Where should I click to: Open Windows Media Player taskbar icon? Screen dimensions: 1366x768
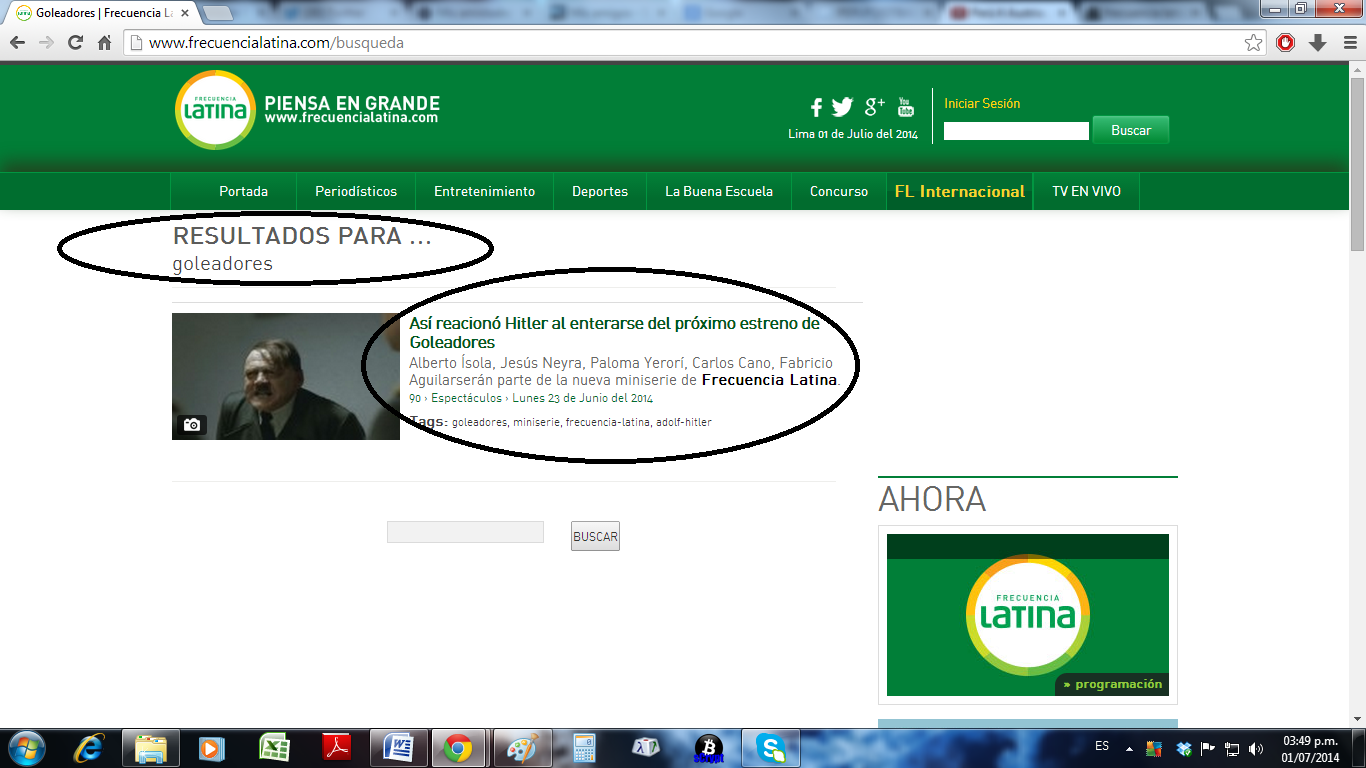(x=212, y=748)
